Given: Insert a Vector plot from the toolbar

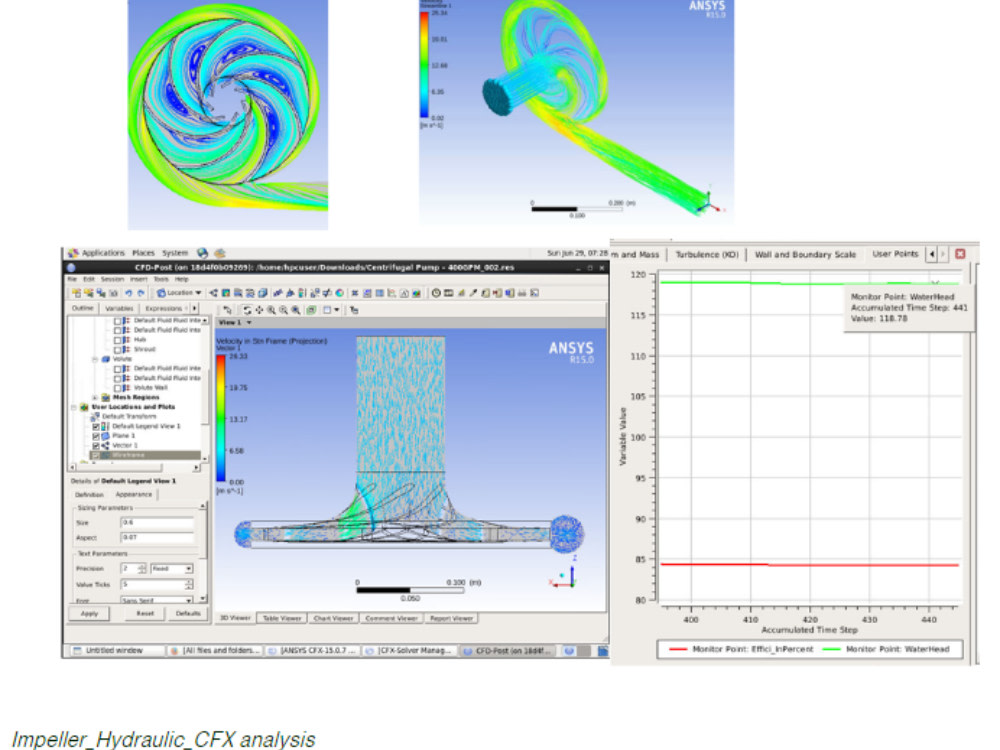Looking at the screenshot, I should pos(214,293).
